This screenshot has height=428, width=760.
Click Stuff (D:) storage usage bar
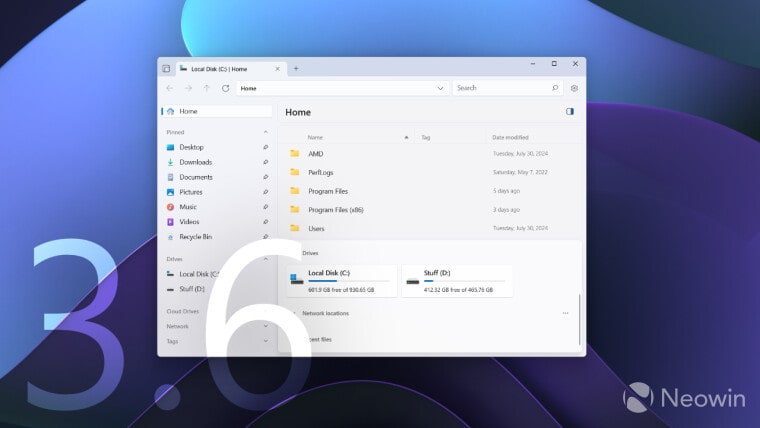pos(464,281)
